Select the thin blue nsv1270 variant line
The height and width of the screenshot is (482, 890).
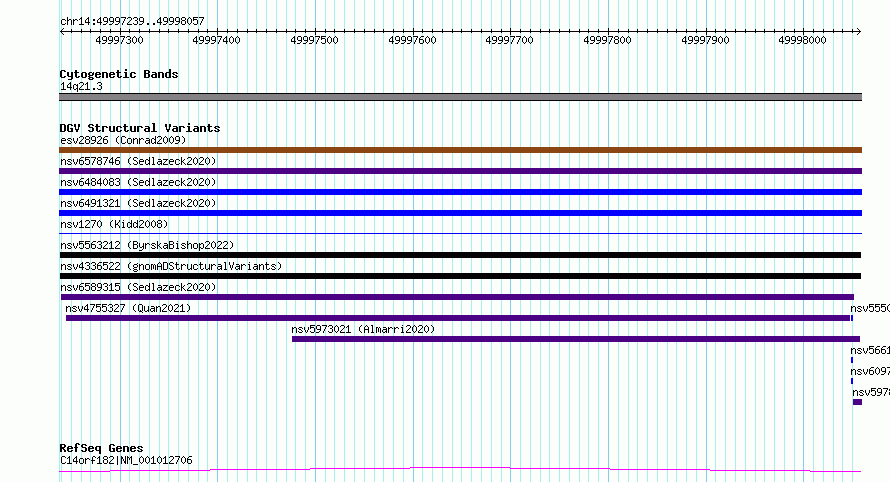point(460,233)
